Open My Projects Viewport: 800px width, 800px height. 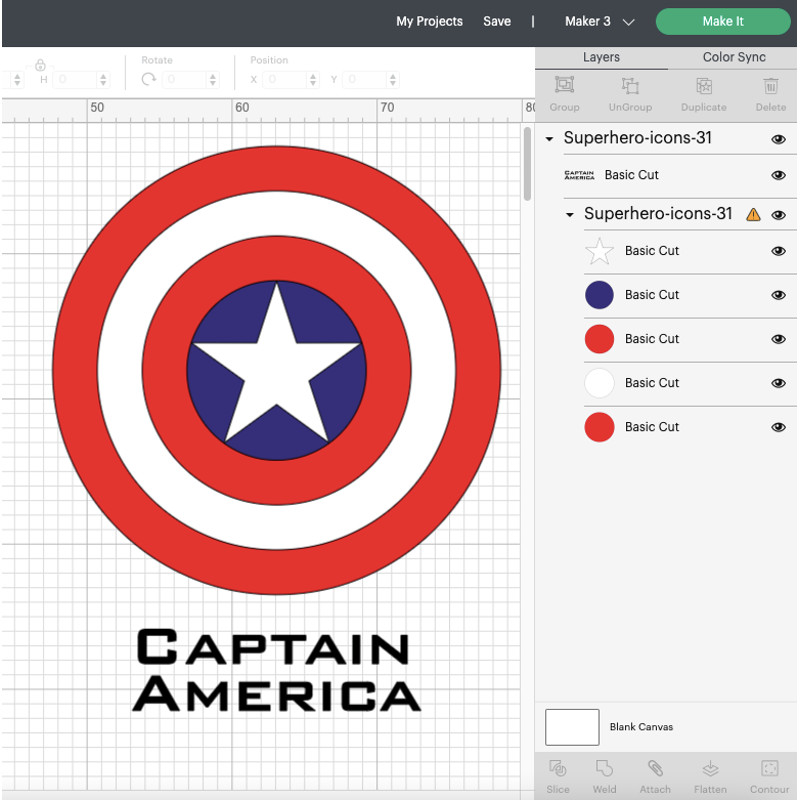[429, 21]
